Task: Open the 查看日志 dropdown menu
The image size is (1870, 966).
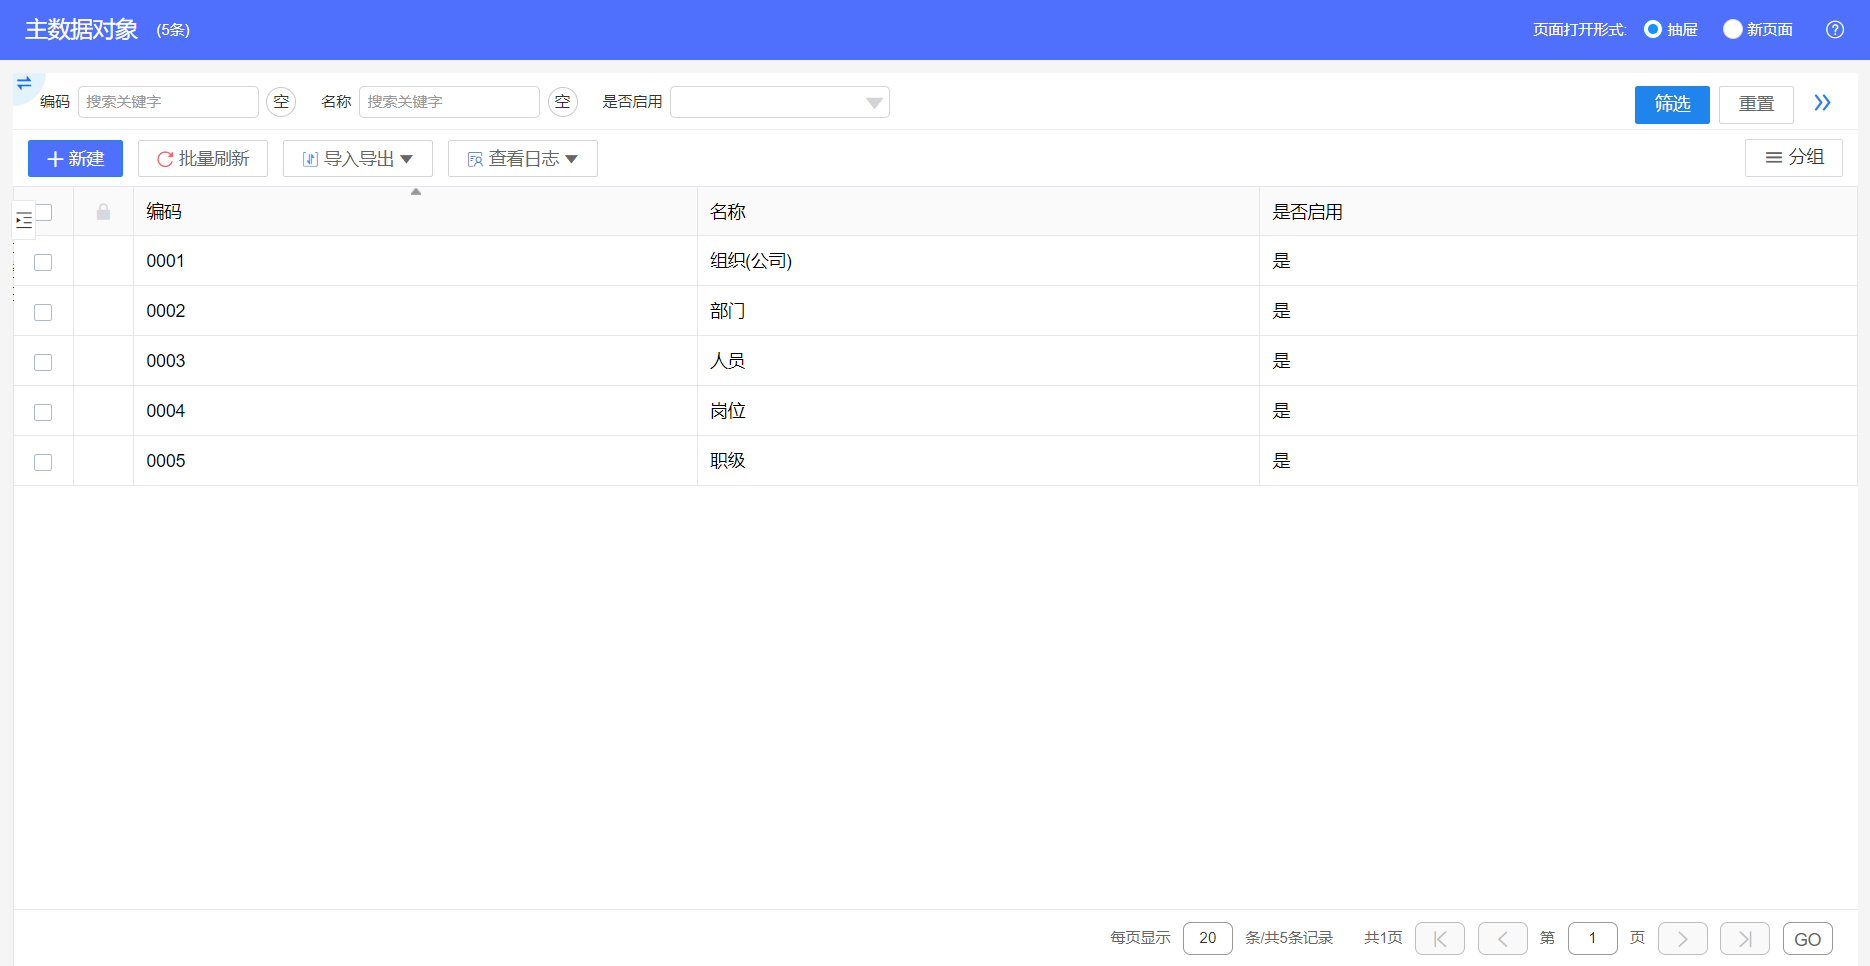Action: tap(523, 159)
